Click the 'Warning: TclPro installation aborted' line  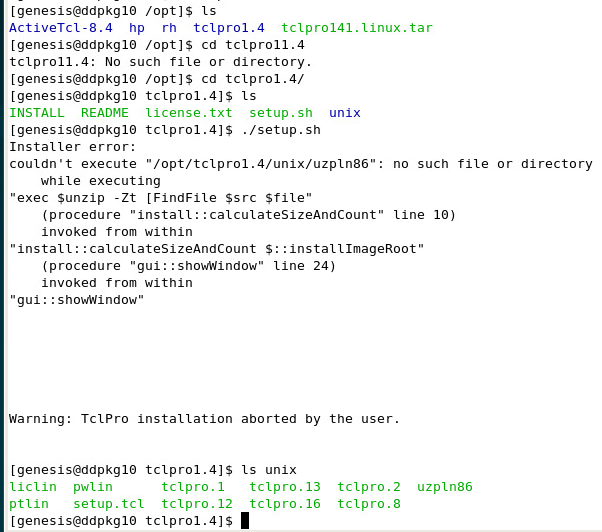(204, 419)
